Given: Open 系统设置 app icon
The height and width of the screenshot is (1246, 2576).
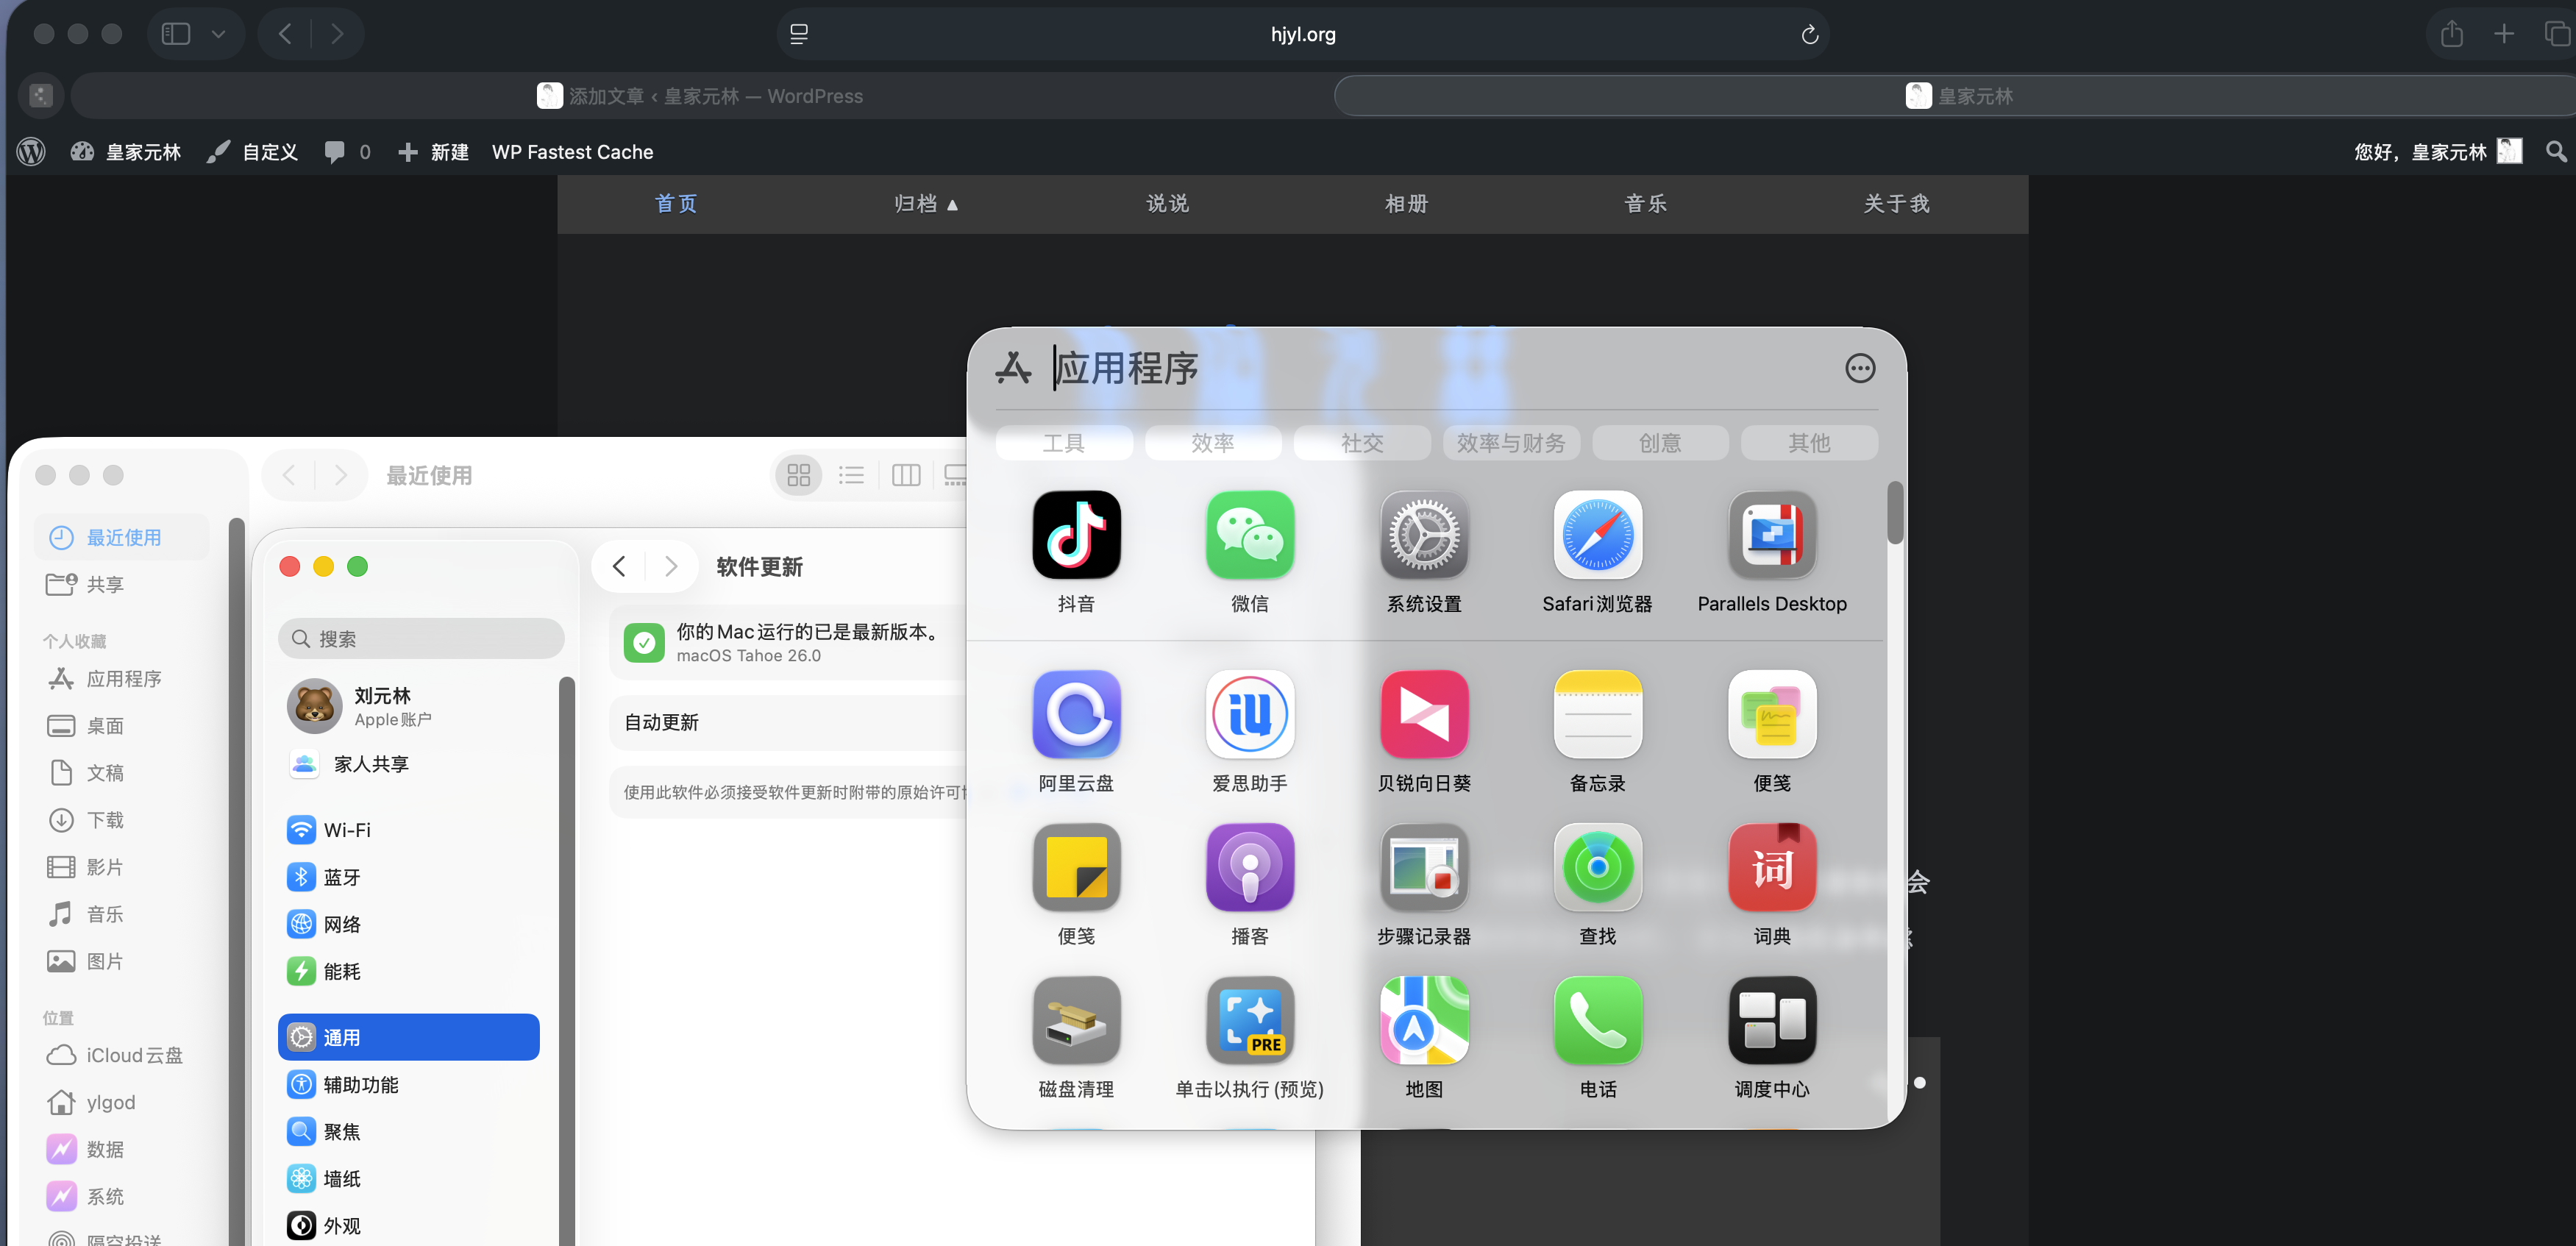Looking at the screenshot, I should (1424, 535).
